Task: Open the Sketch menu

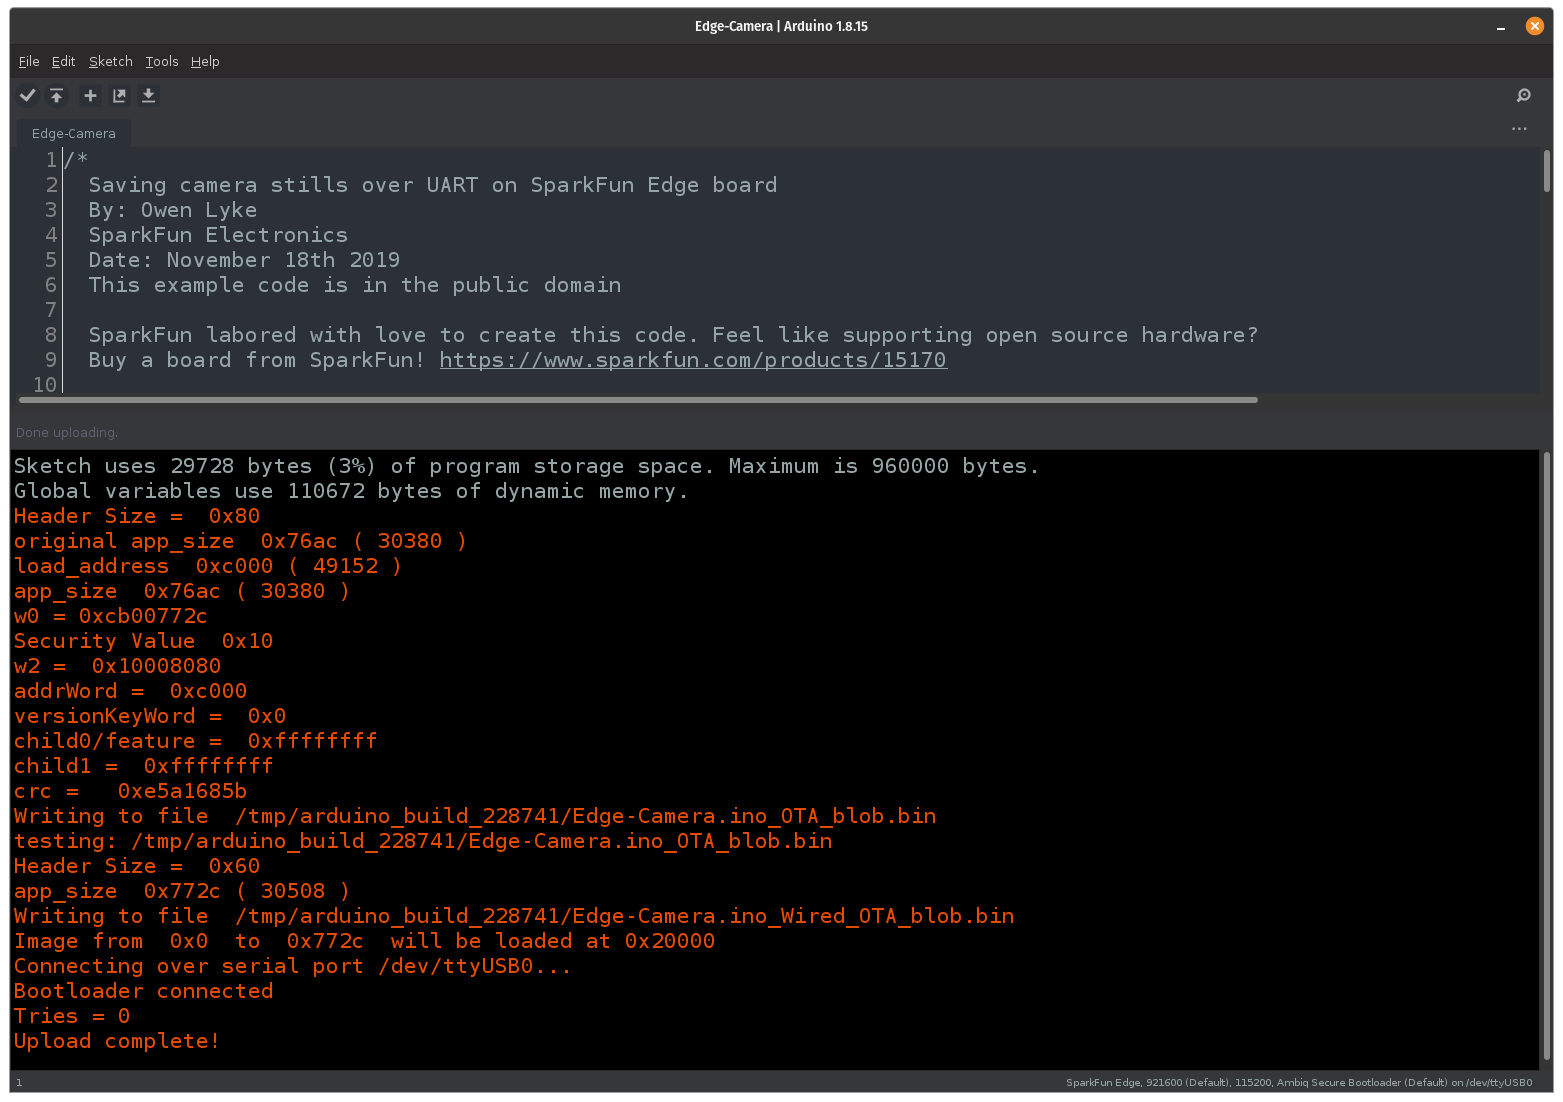Action: point(110,61)
